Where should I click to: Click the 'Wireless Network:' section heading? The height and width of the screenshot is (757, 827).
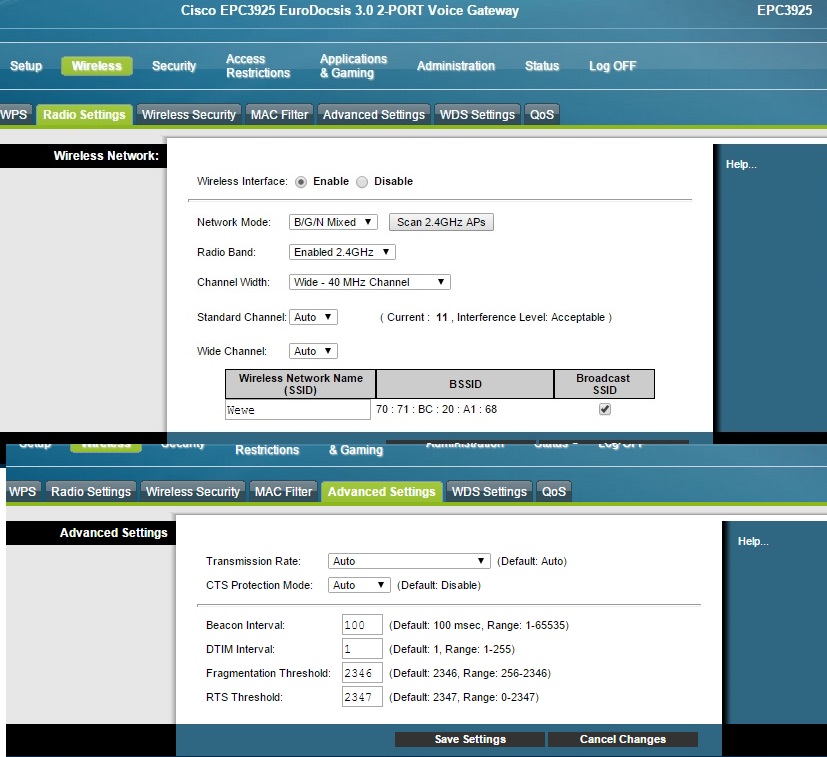(x=106, y=156)
